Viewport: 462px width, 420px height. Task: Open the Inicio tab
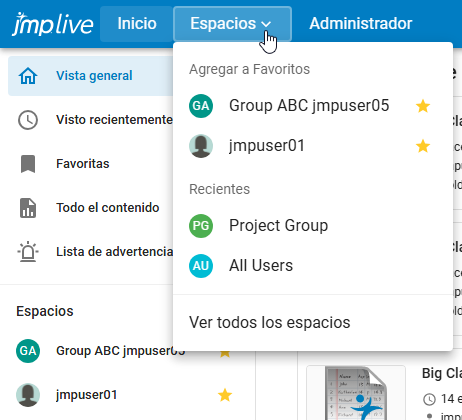pyautogui.click(x=137, y=24)
